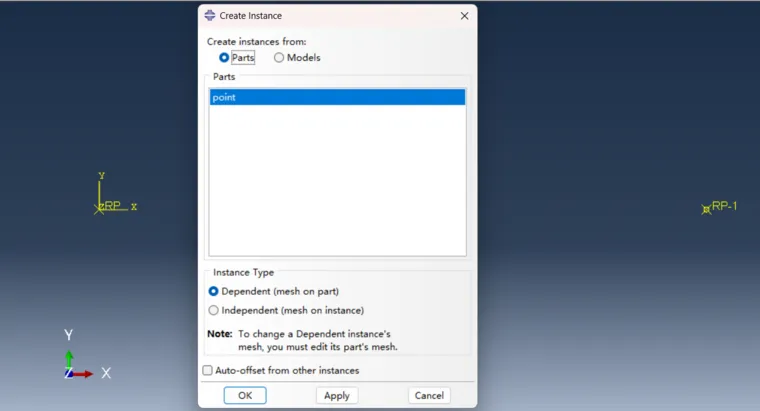The width and height of the screenshot is (760, 411).
Task: Switch instance source to Models
Action: 279,58
